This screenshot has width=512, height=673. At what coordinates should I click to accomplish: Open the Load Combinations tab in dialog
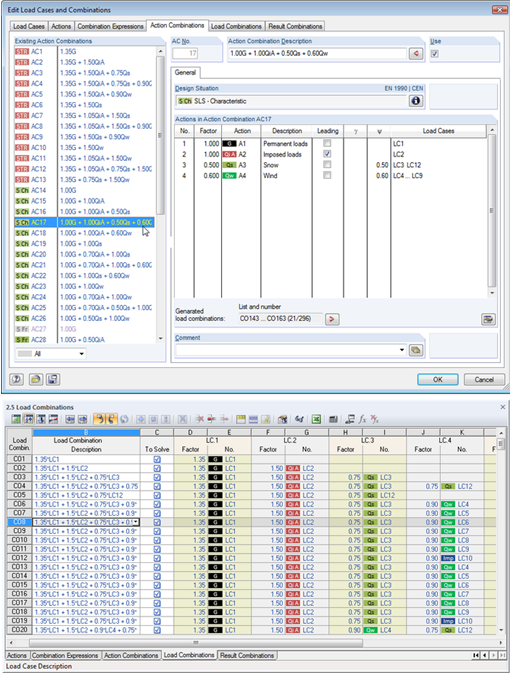point(236,26)
